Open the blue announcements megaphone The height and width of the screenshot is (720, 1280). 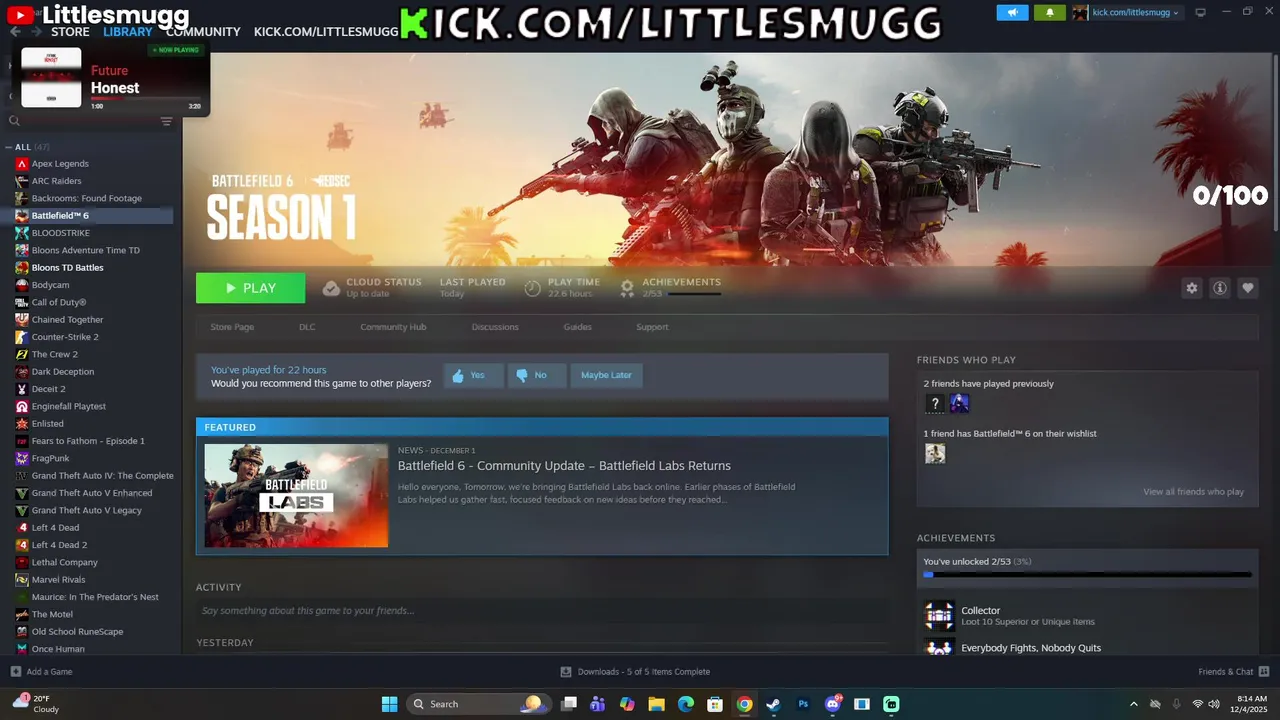point(1012,12)
